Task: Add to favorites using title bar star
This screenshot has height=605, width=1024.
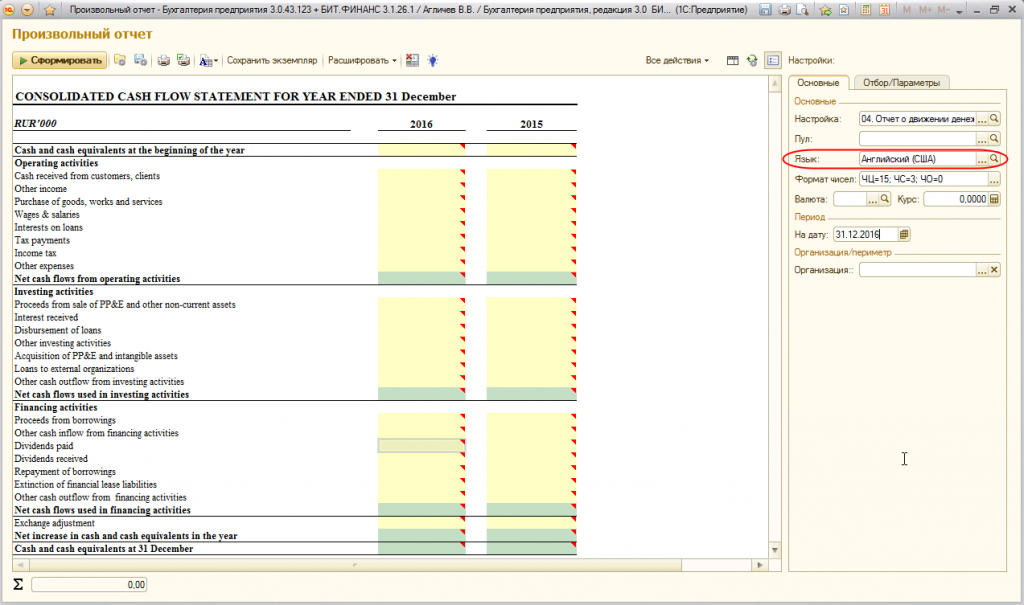Action: click(824, 10)
